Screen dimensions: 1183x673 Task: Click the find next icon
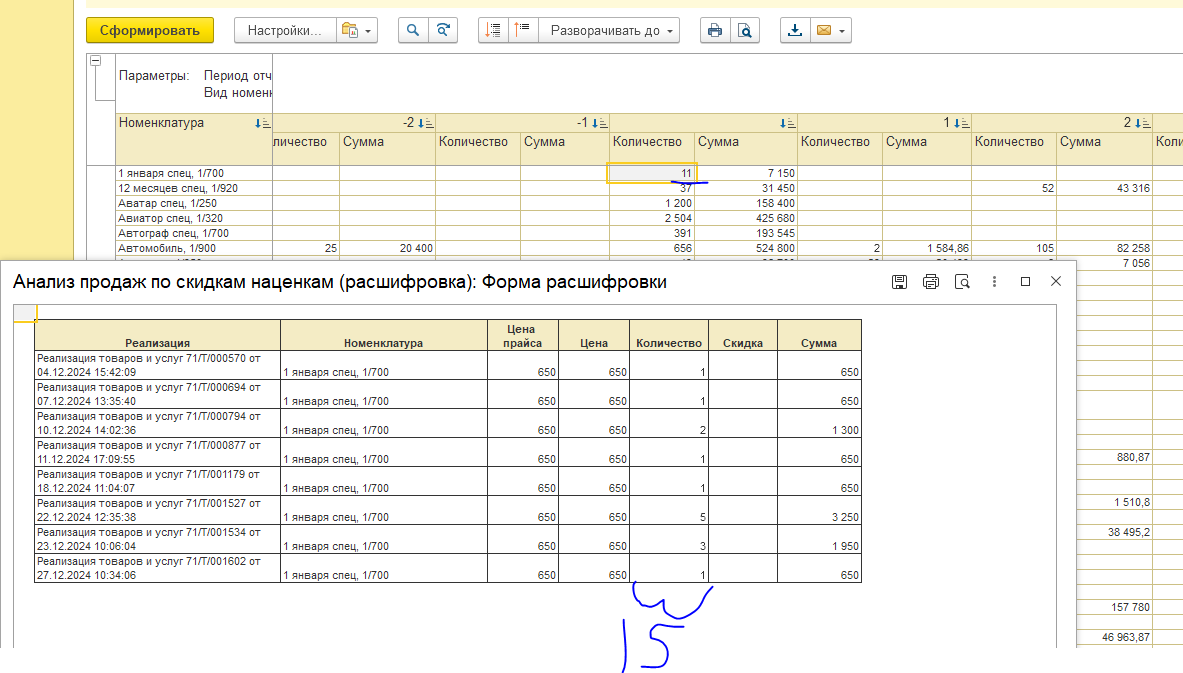coord(442,30)
